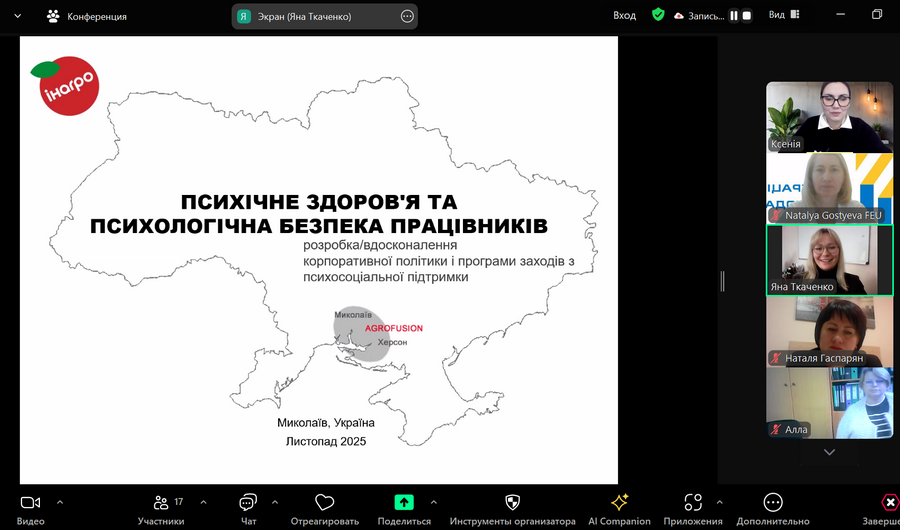Pause the recording

pyautogui.click(x=734, y=16)
